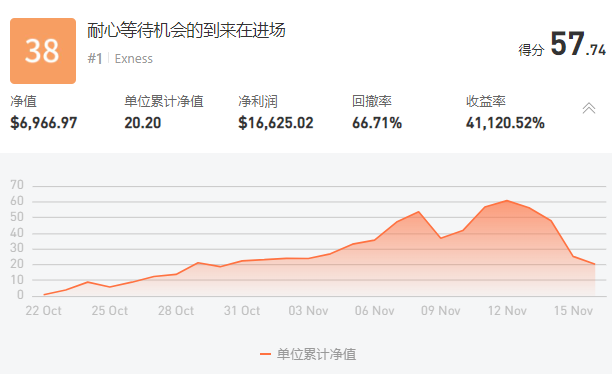This screenshot has width=612, height=374.
Task: Open the trader title 耐心等待机会的到来在进场
Action: click(186, 30)
